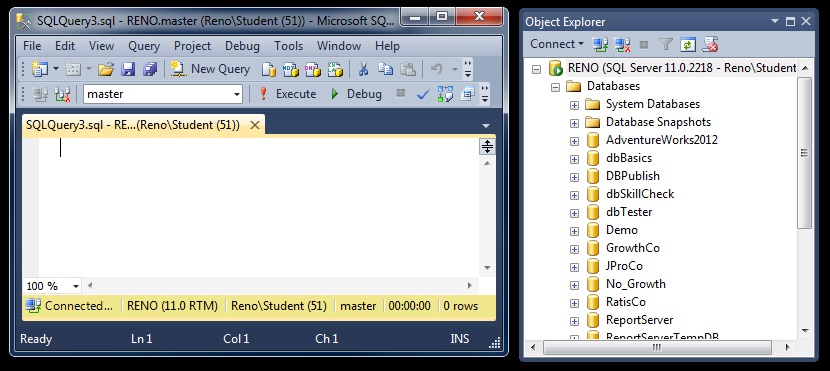Open the Edit menu
This screenshot has height=371, width=830.
coord(65,46)
